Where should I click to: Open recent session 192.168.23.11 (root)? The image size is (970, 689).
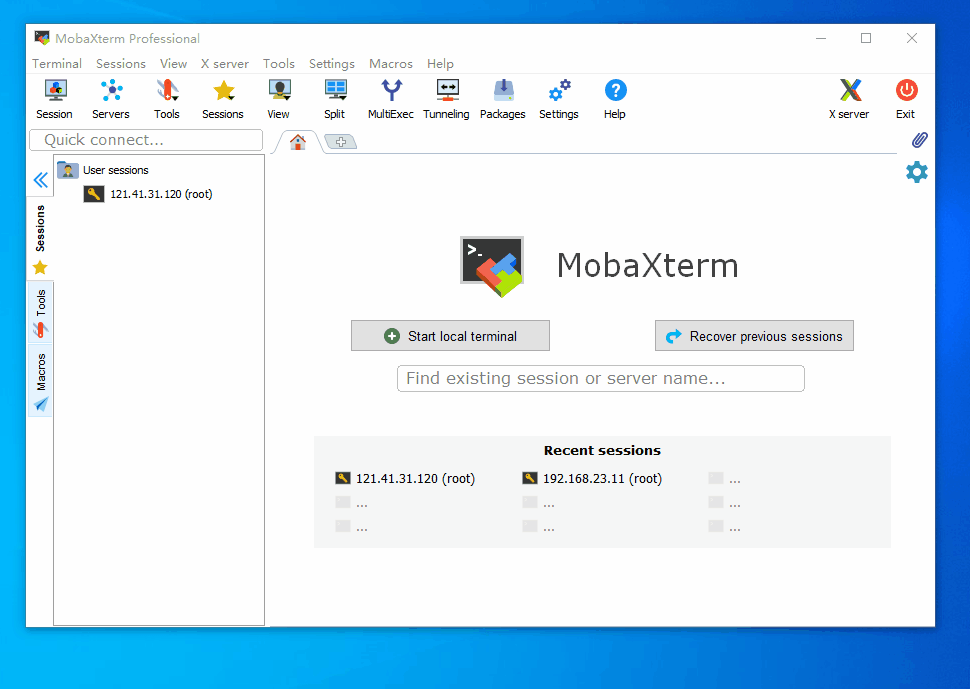click(592, 478)
